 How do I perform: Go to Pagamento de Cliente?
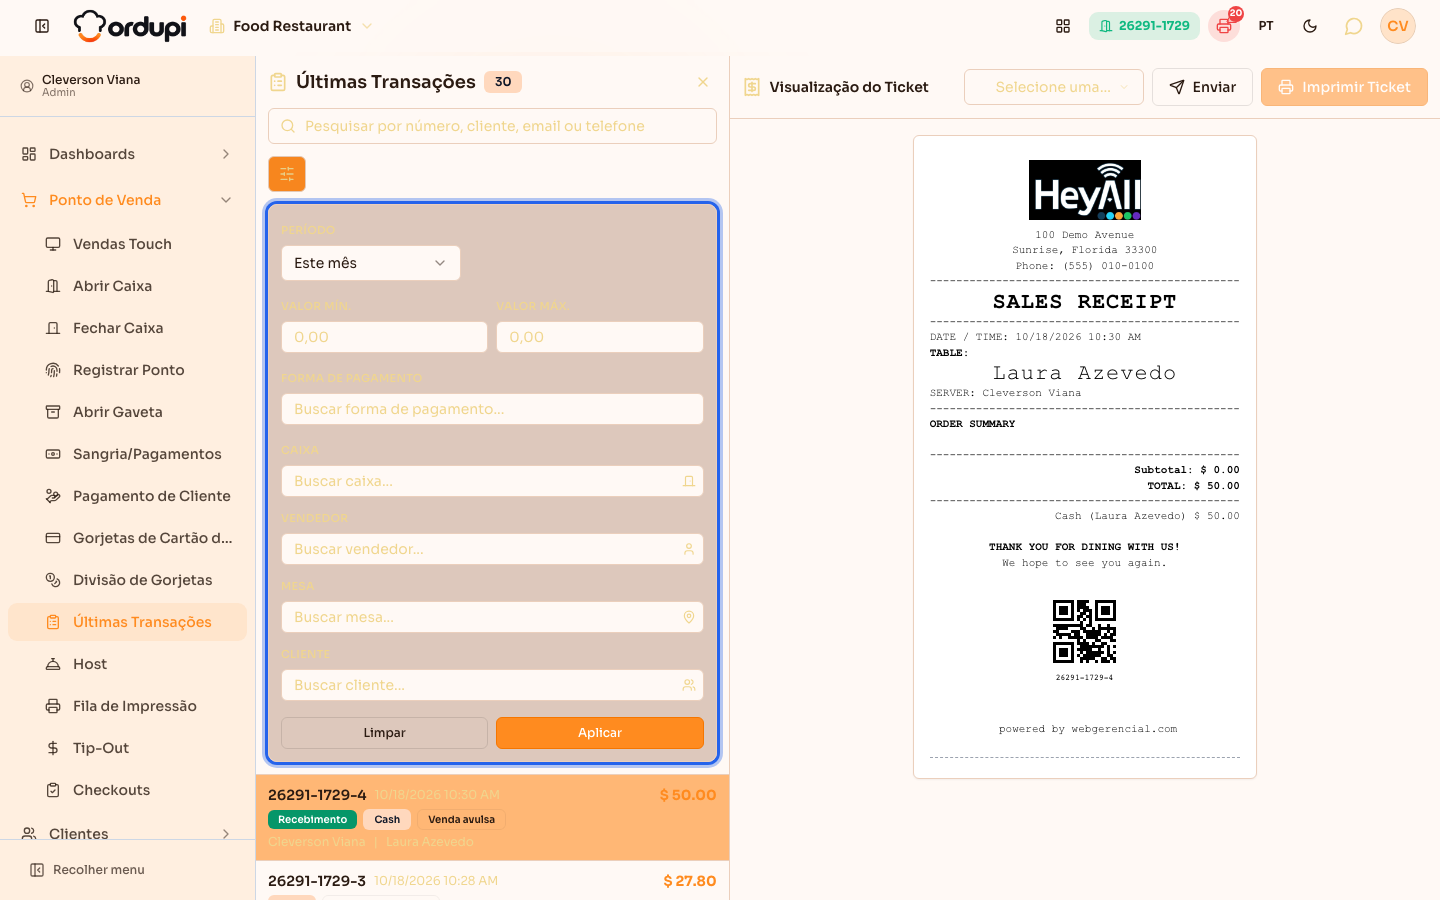tap(127, 496)
